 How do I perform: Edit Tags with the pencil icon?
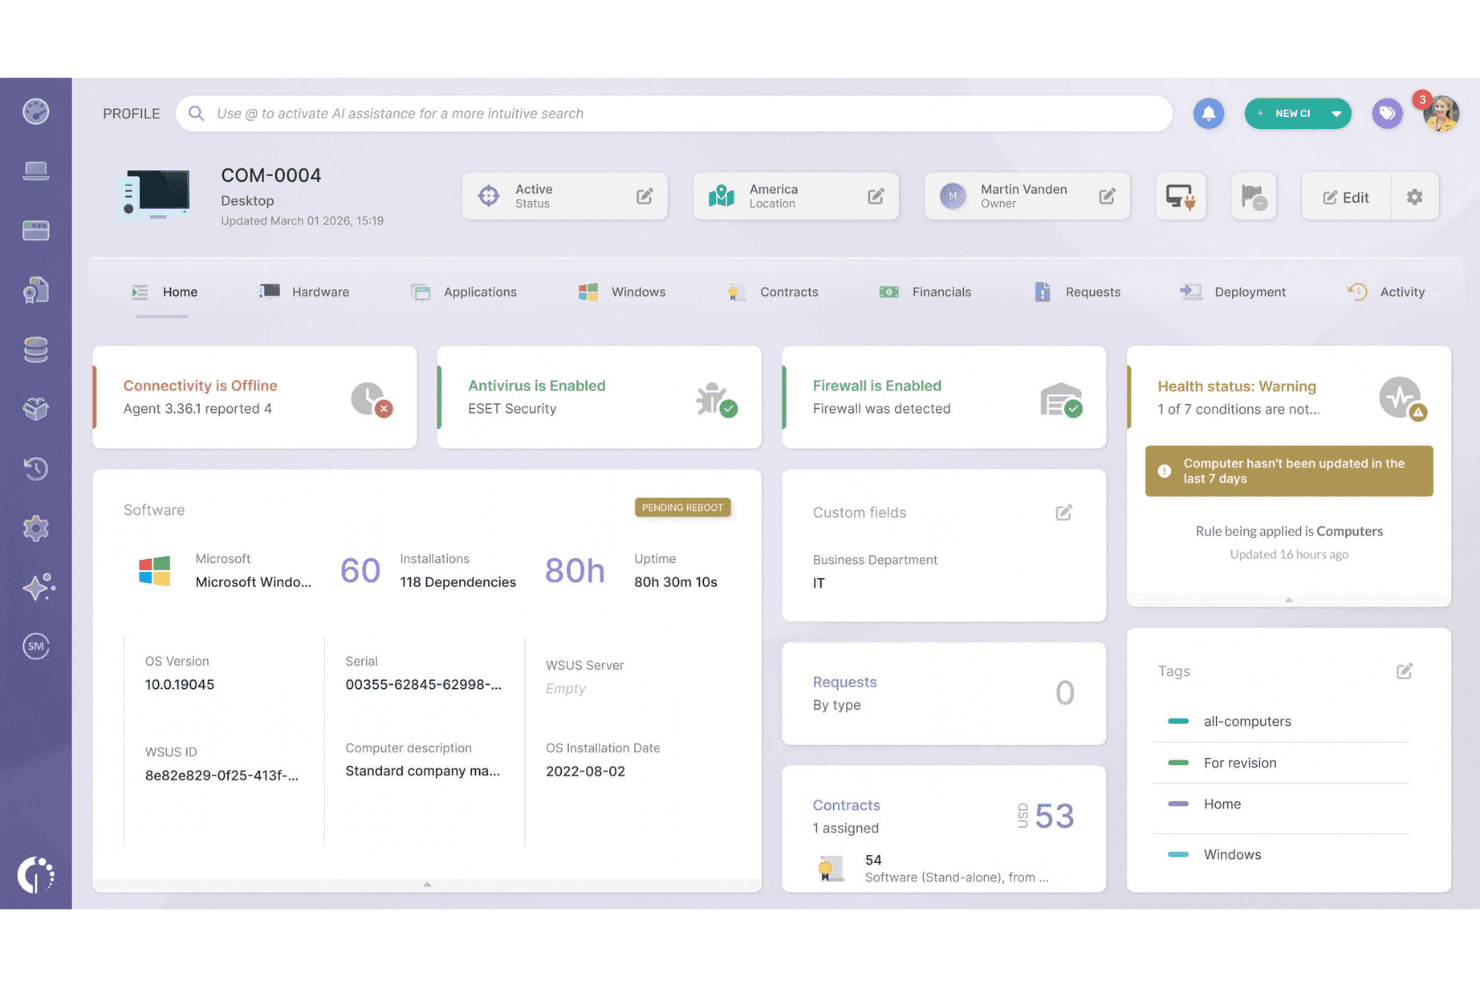(x=1405, y=671)
